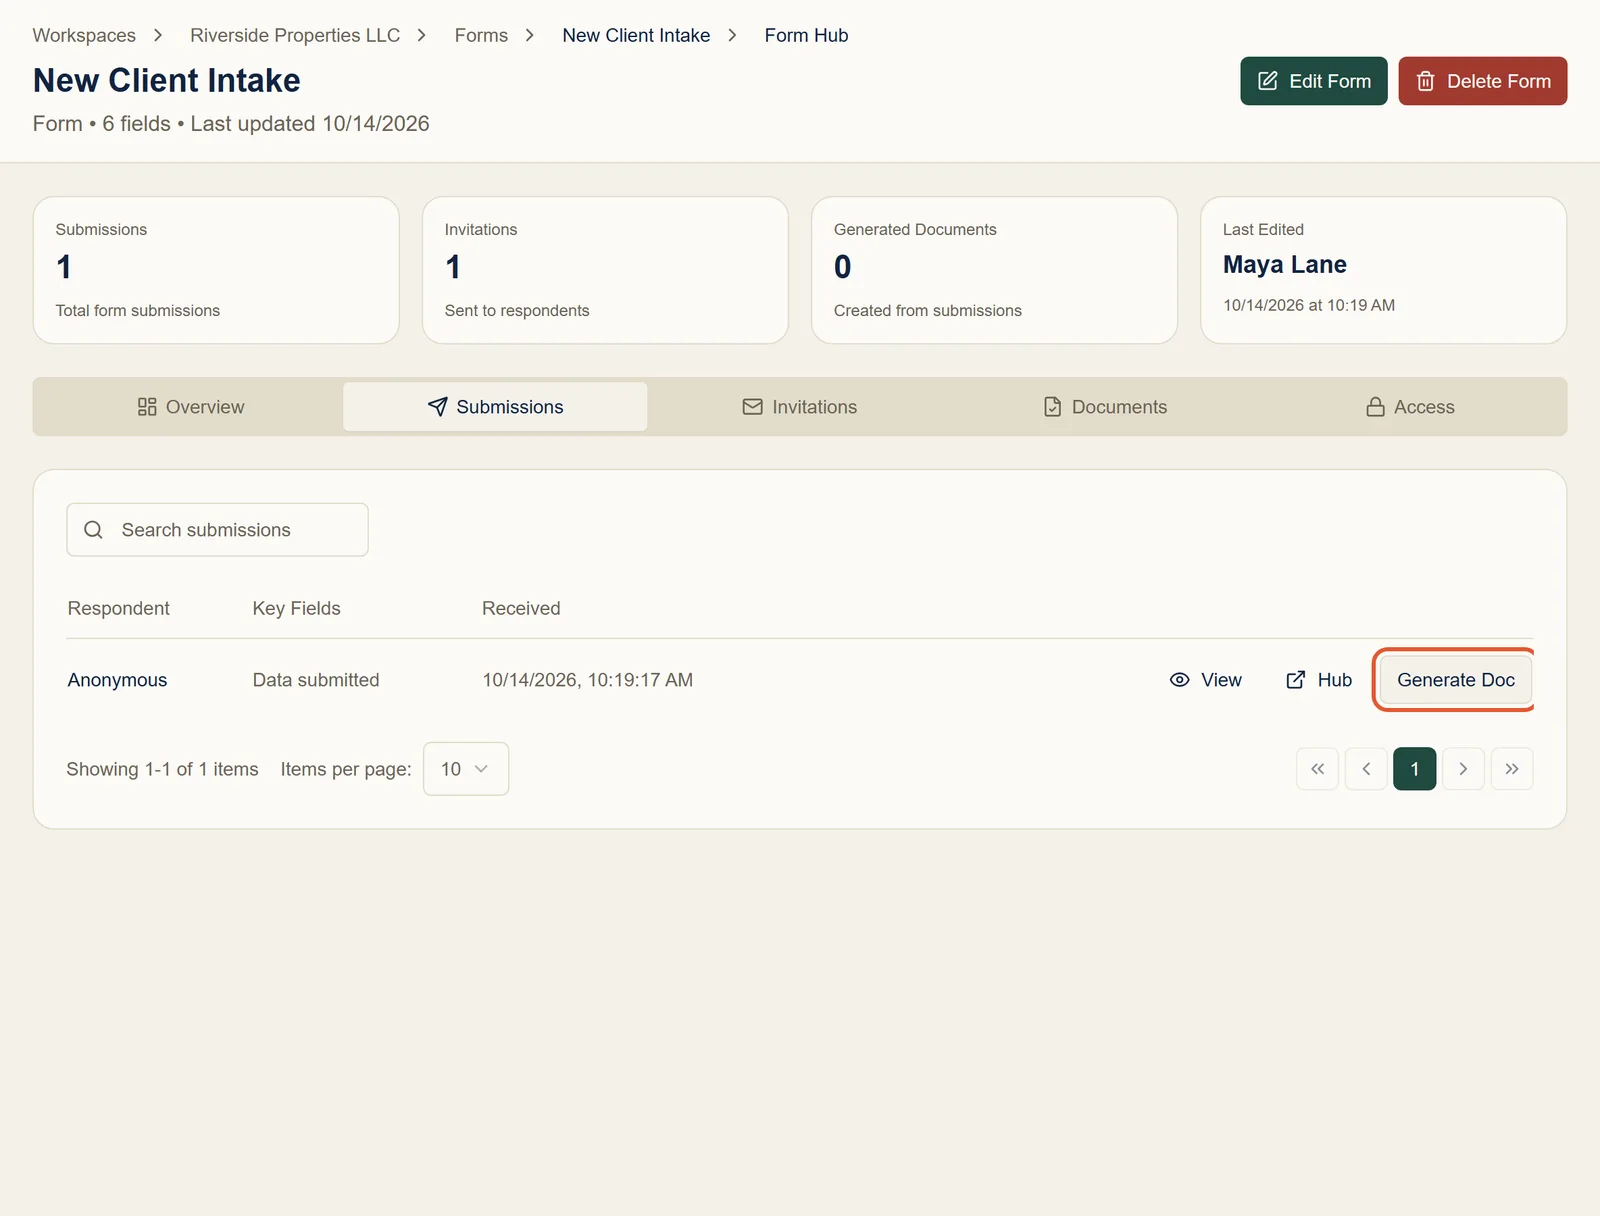Click the Invitations stat card

point(605,270)
